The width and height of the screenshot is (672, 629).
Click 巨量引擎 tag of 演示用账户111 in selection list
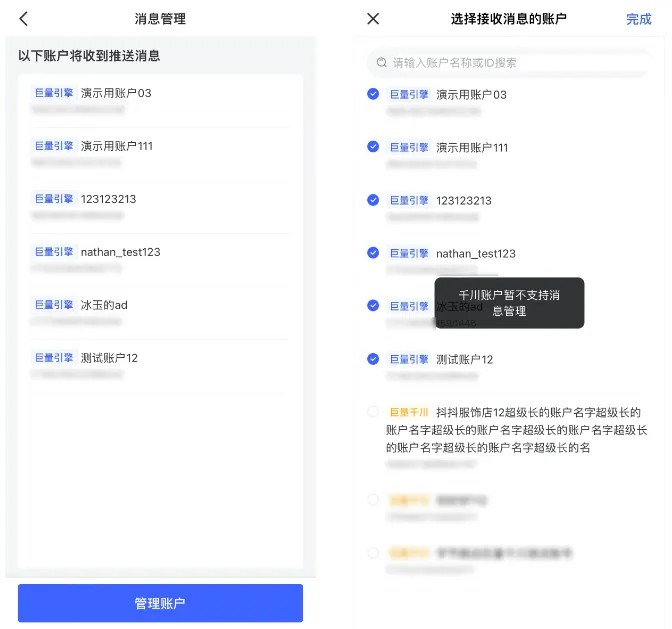pyautogui.click(x=409, y=148)
